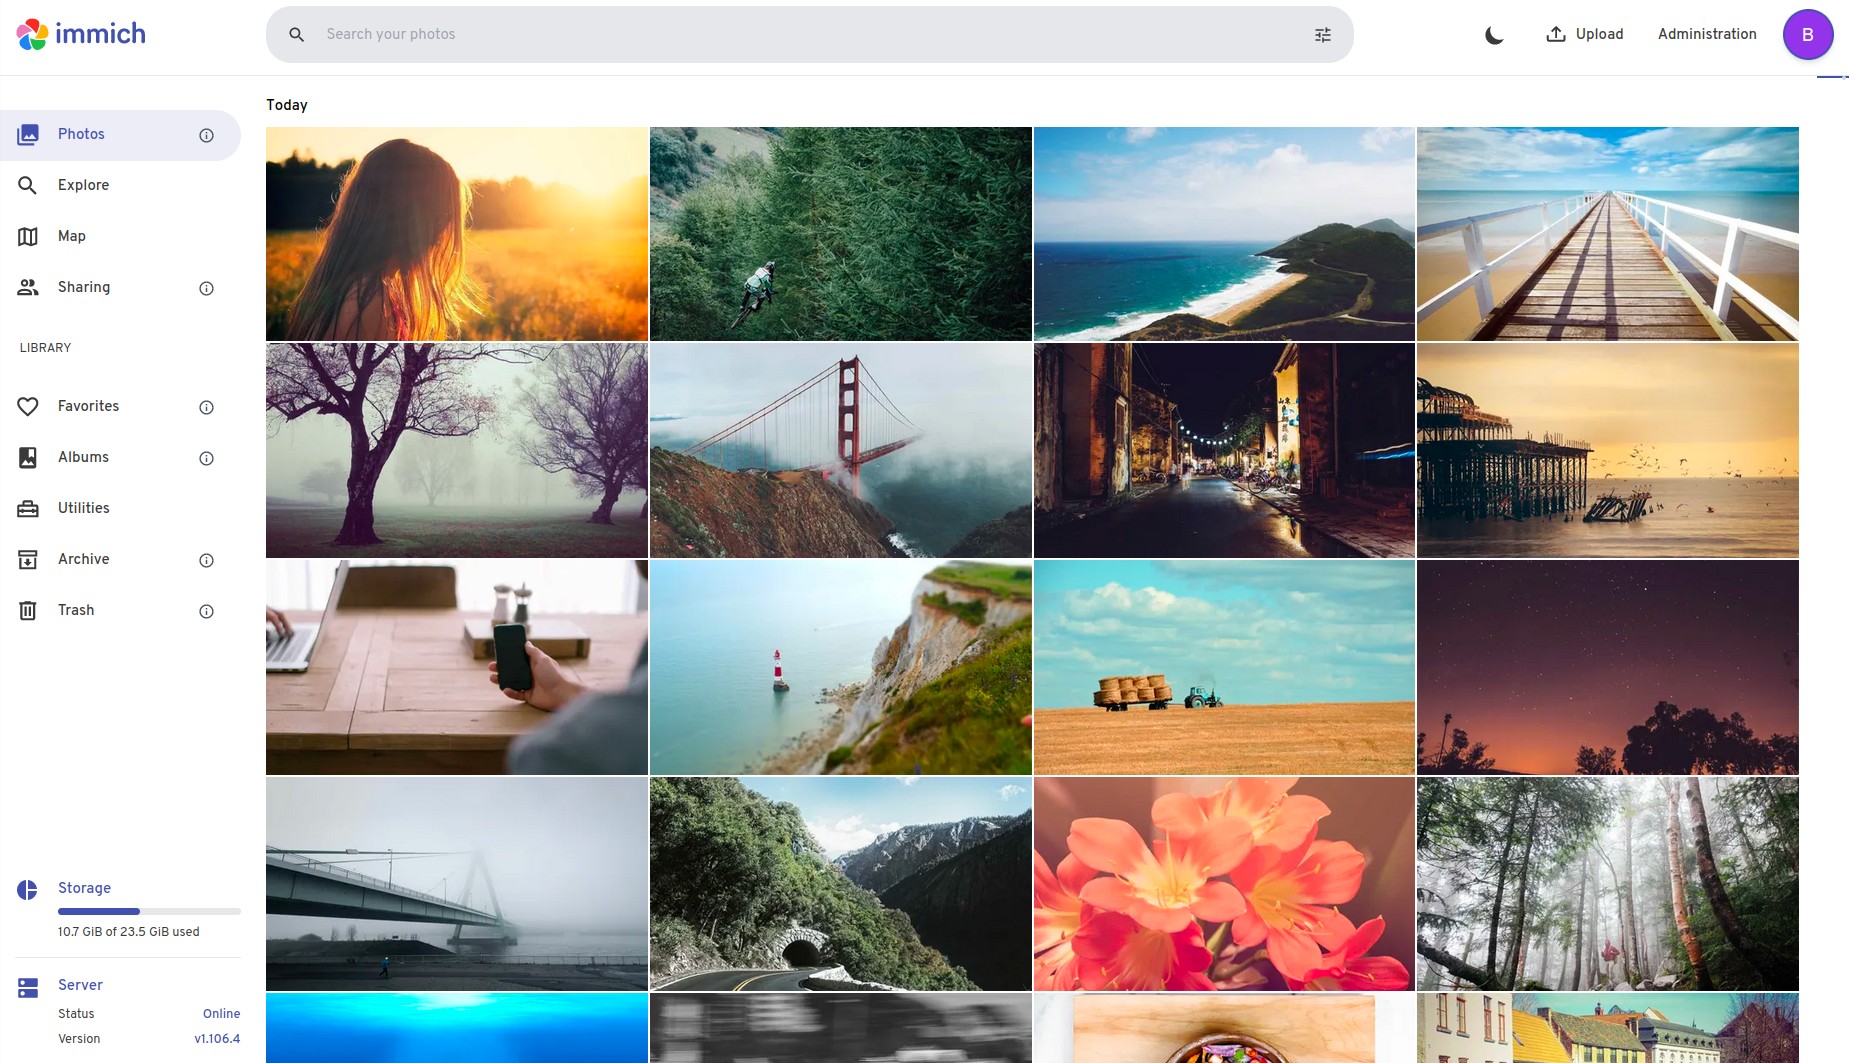Open Utilities page
The height and width of the screenshot is (1063, 1849).
pyautogui.click(x=120, y=508)
